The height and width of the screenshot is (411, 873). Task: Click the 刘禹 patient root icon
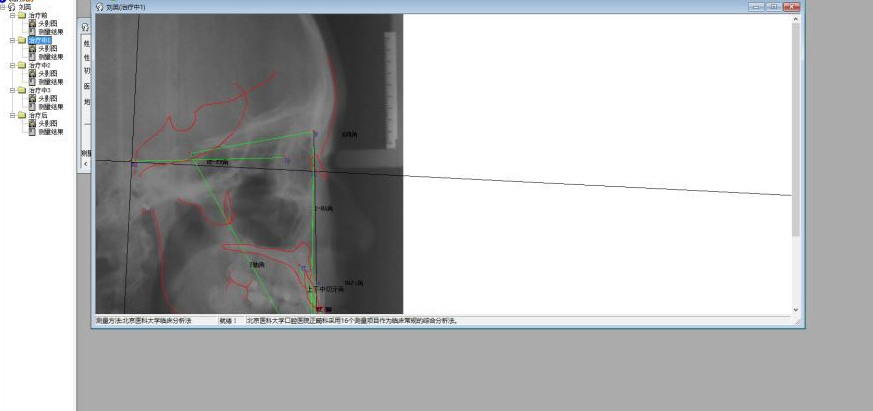pos(12,7)
